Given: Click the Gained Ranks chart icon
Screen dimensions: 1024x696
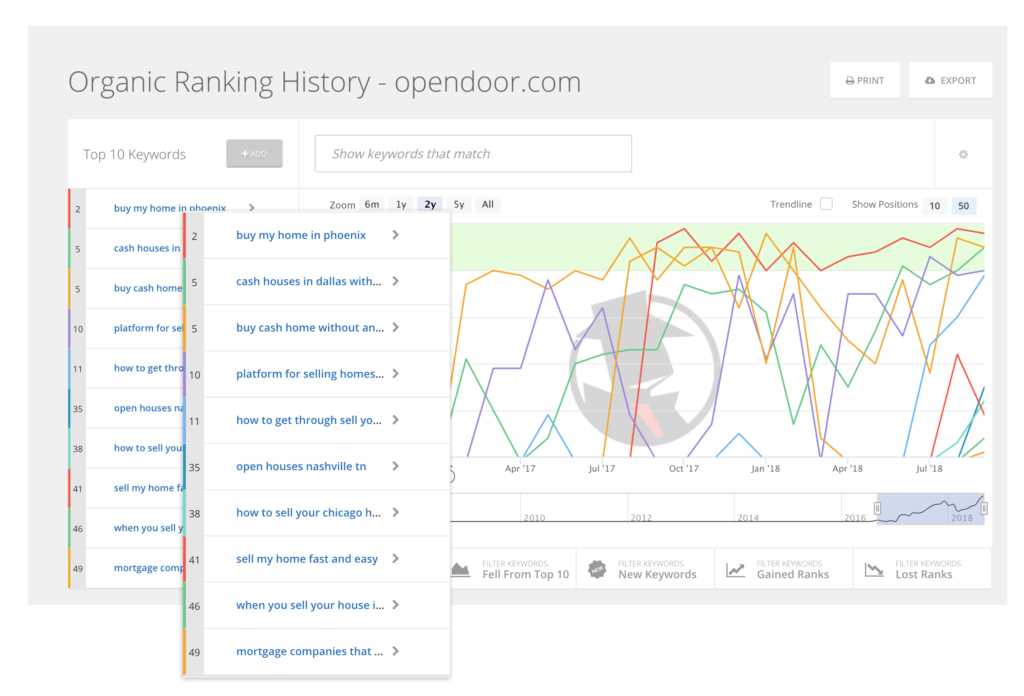Looking at the screenshot, I should [x=736, y=568].
